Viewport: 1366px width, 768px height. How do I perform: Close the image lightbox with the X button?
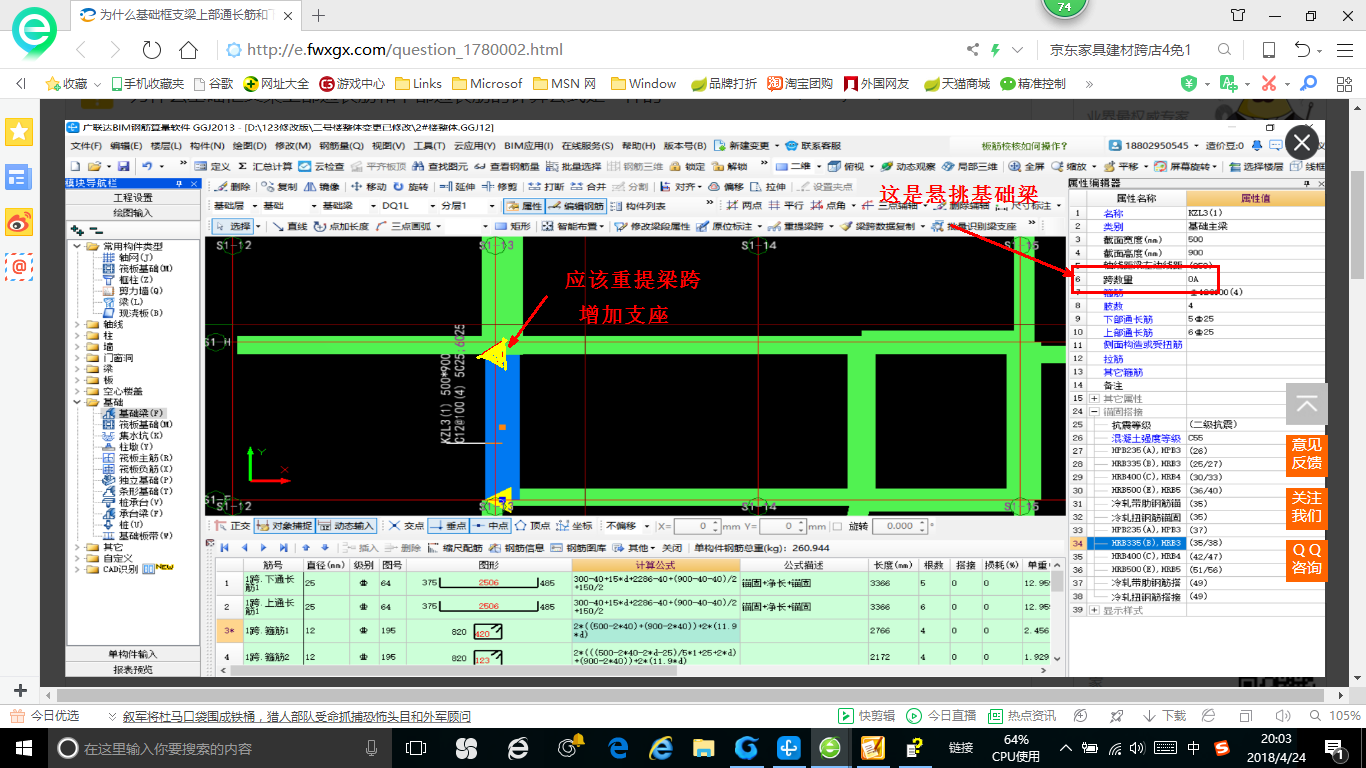(1301, 141)
